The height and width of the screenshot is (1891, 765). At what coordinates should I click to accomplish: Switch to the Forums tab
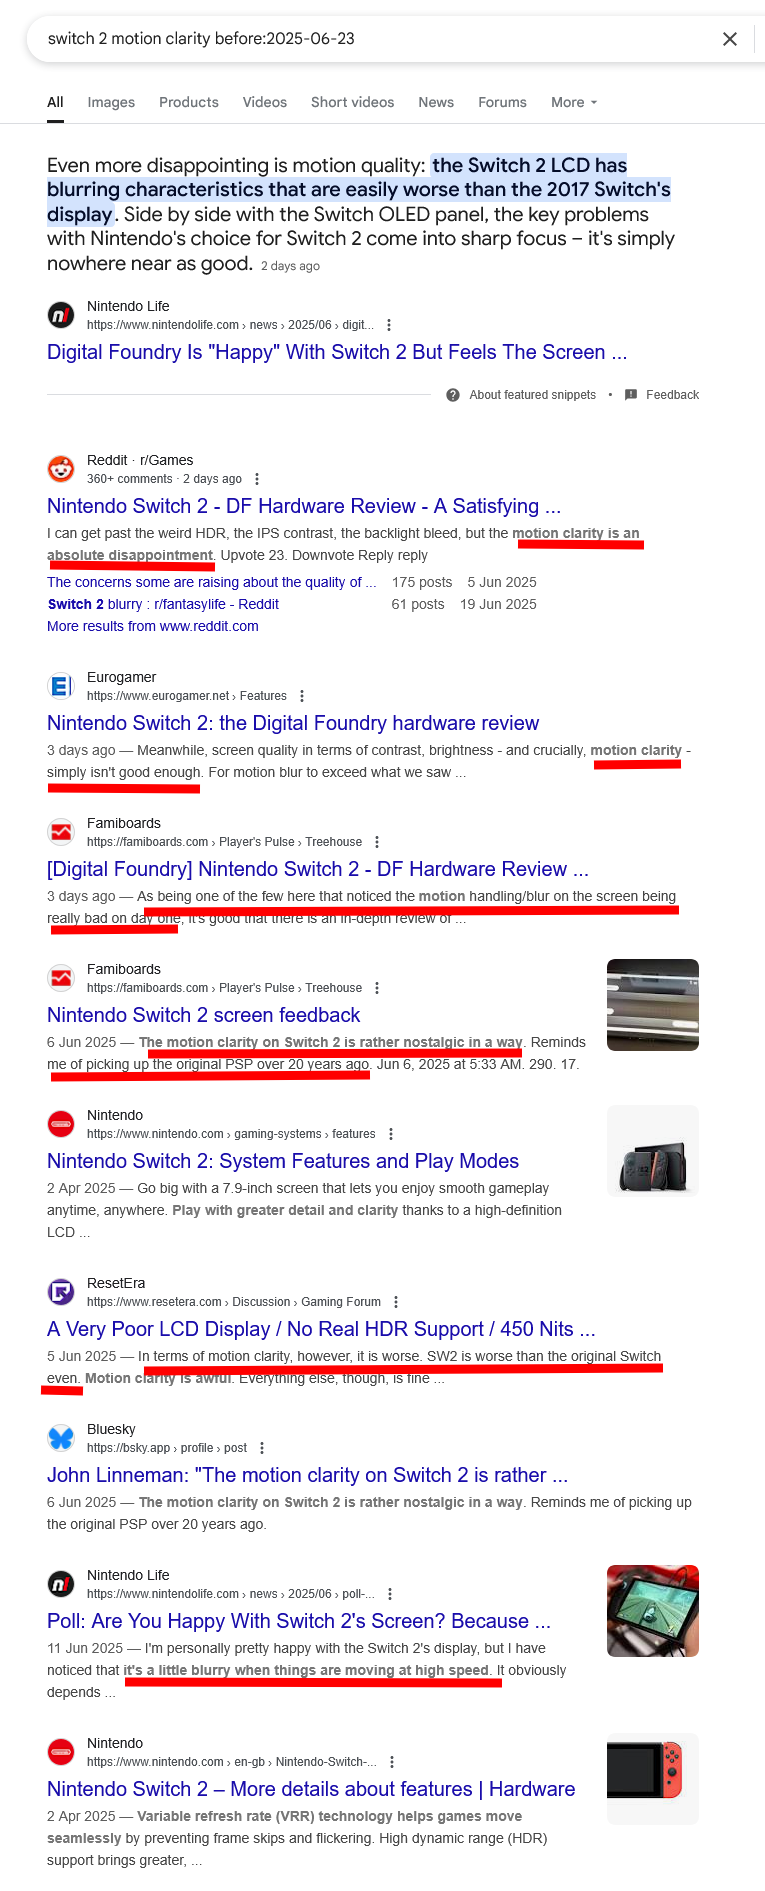(502, 102)
